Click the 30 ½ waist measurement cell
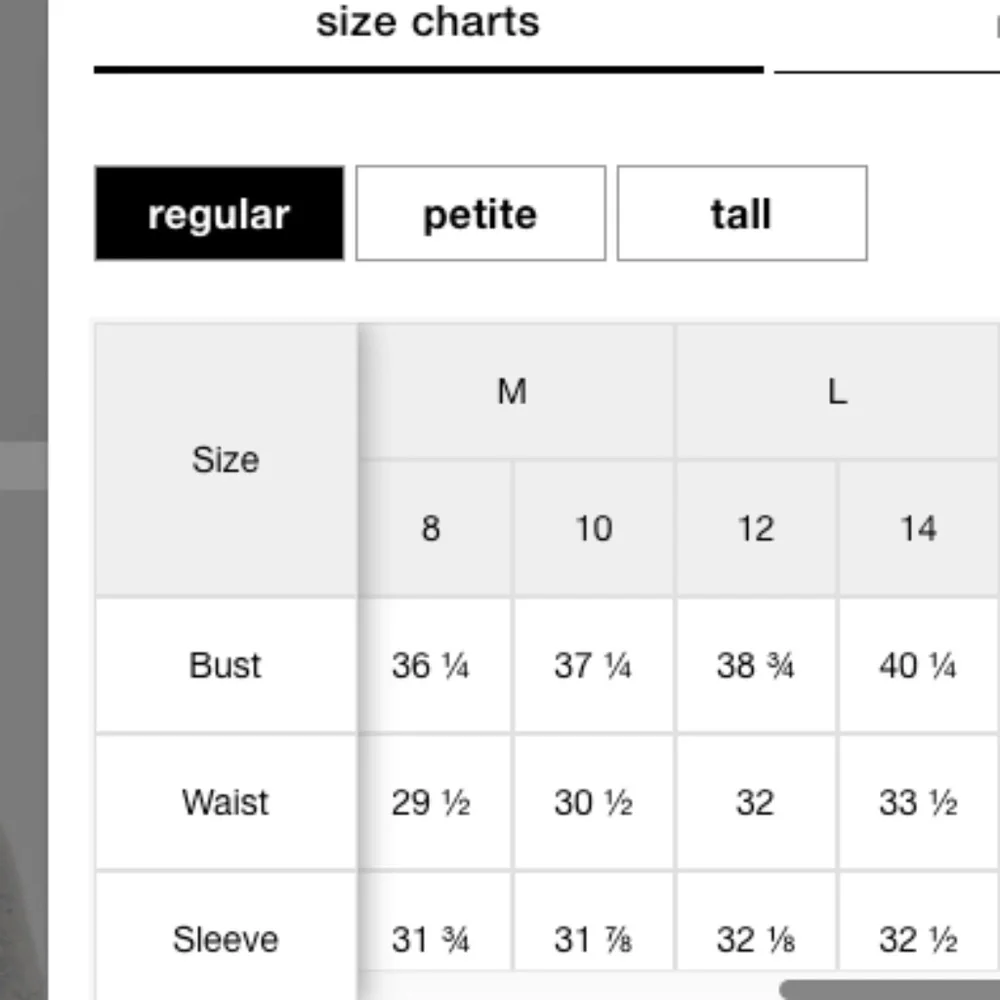This screenshot has height=1000, width=1000. [x=593, y=802]
